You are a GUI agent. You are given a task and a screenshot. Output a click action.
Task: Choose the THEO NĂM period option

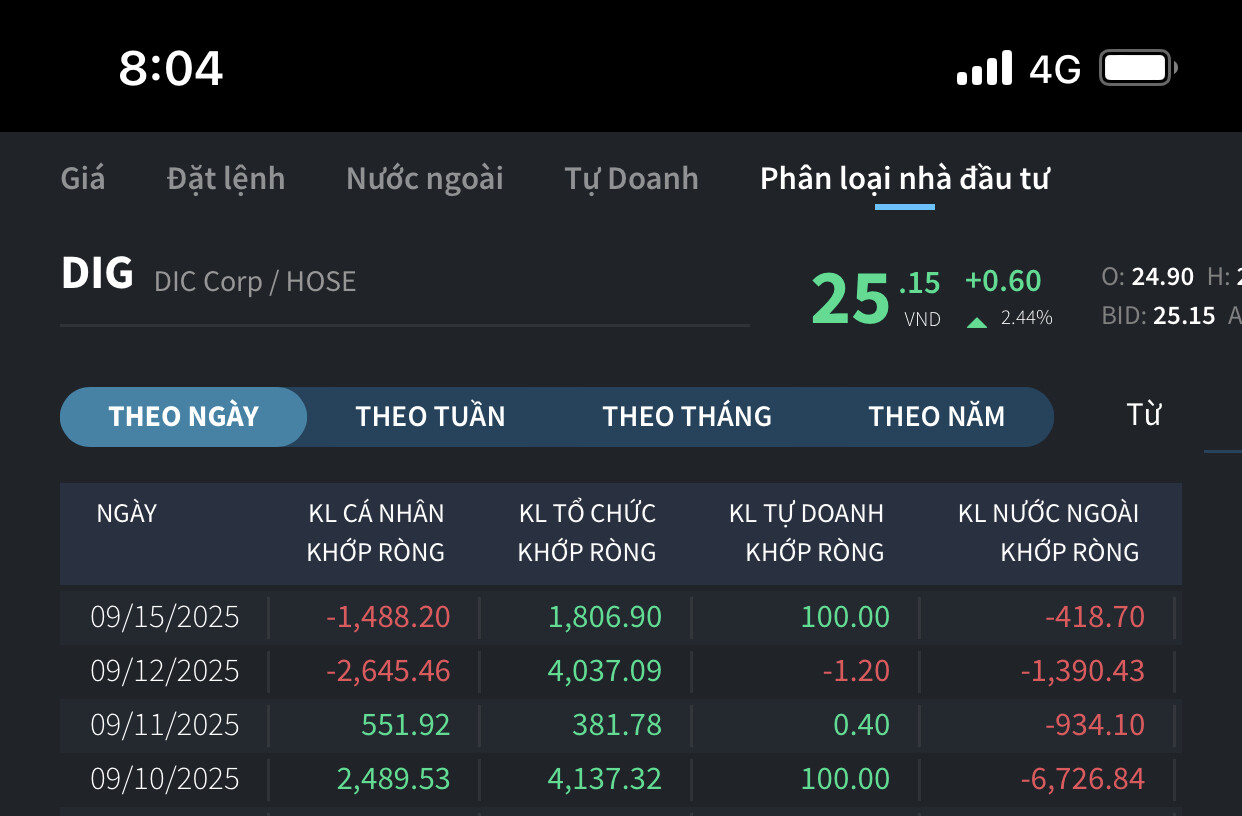coord(936,417)
